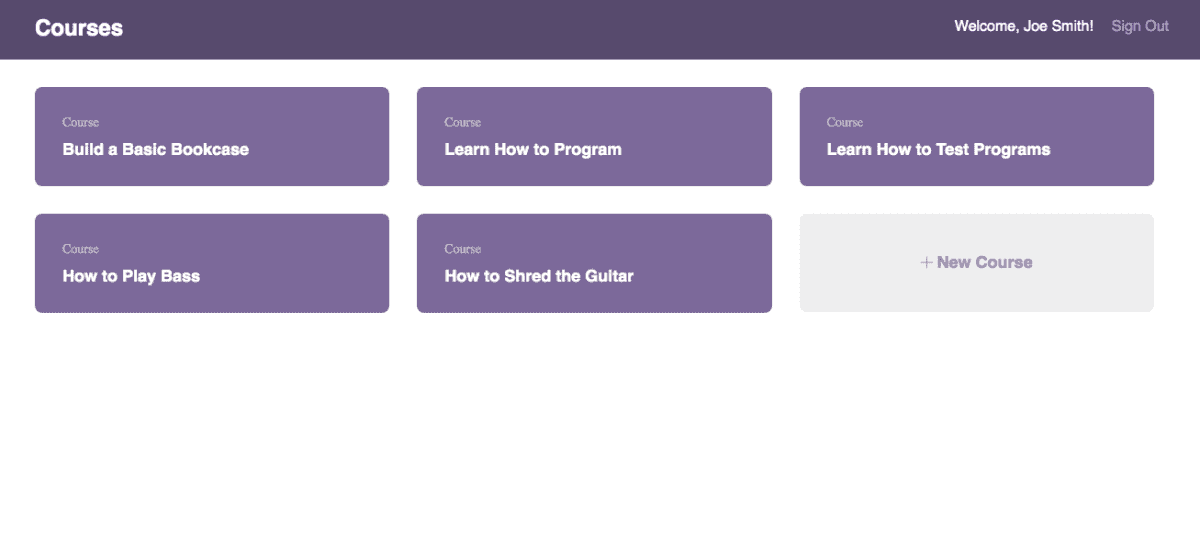Click the Course label above How to Play Bass

click(x=81, y=249)
